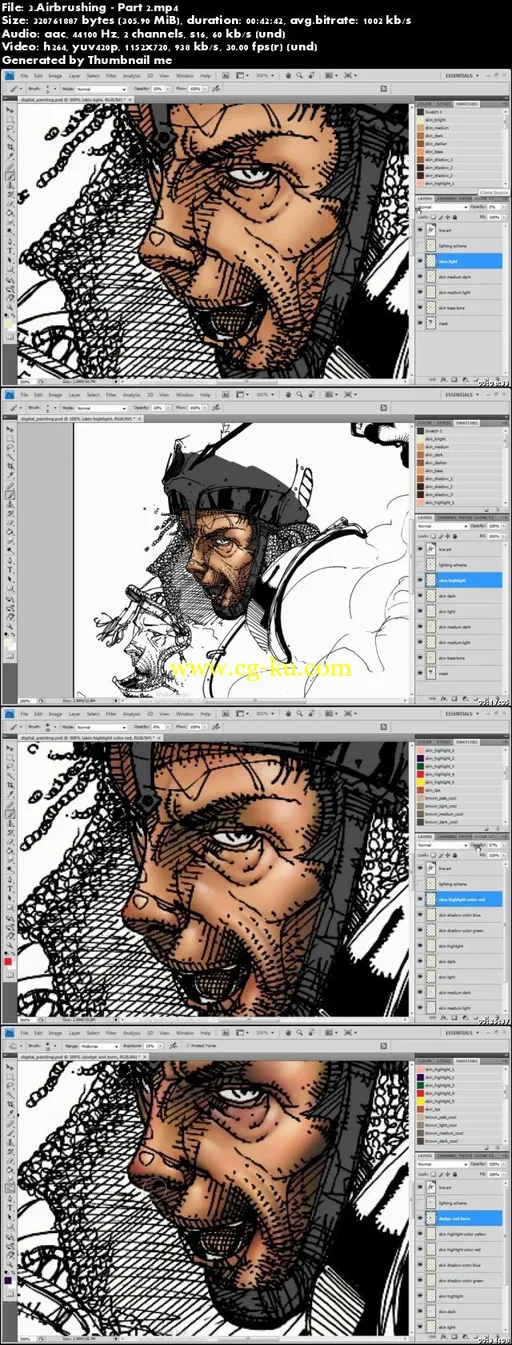The height and width of the screenshot is (1345, 512).
Task: Pick the brown_dark_cool swatch in third frame
Action: coord(458,822)
